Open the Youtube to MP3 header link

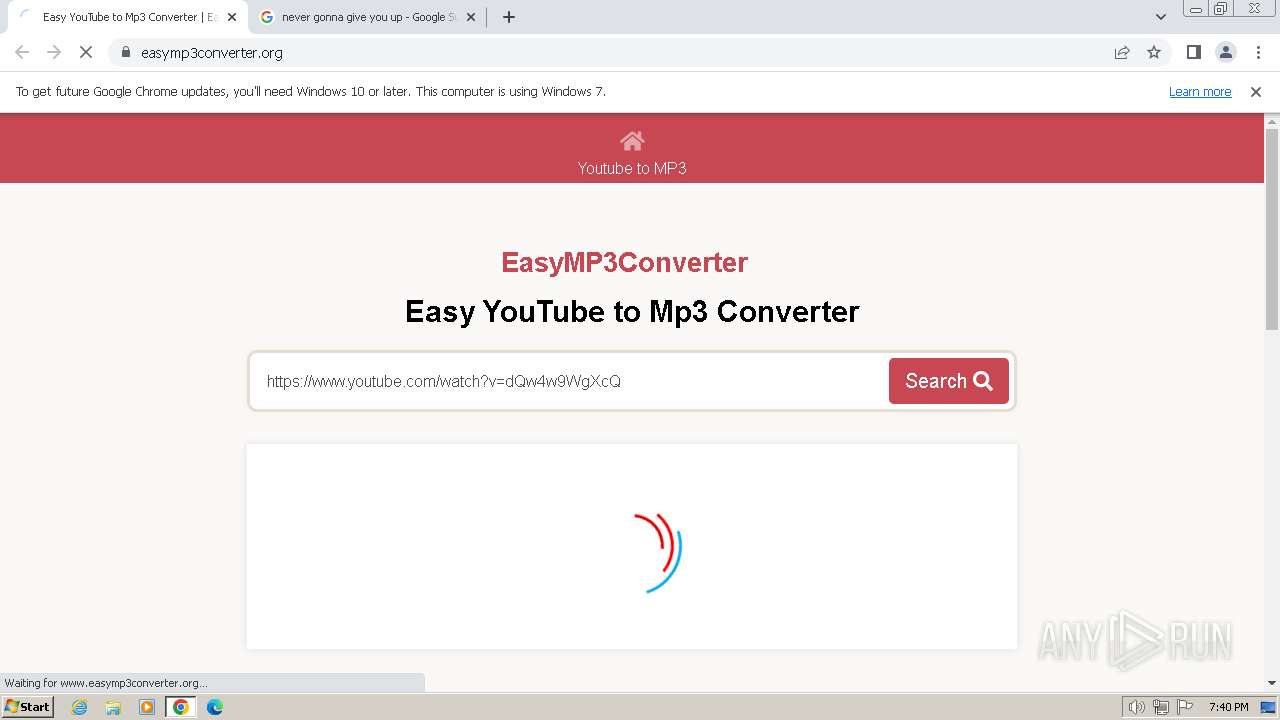632,168
